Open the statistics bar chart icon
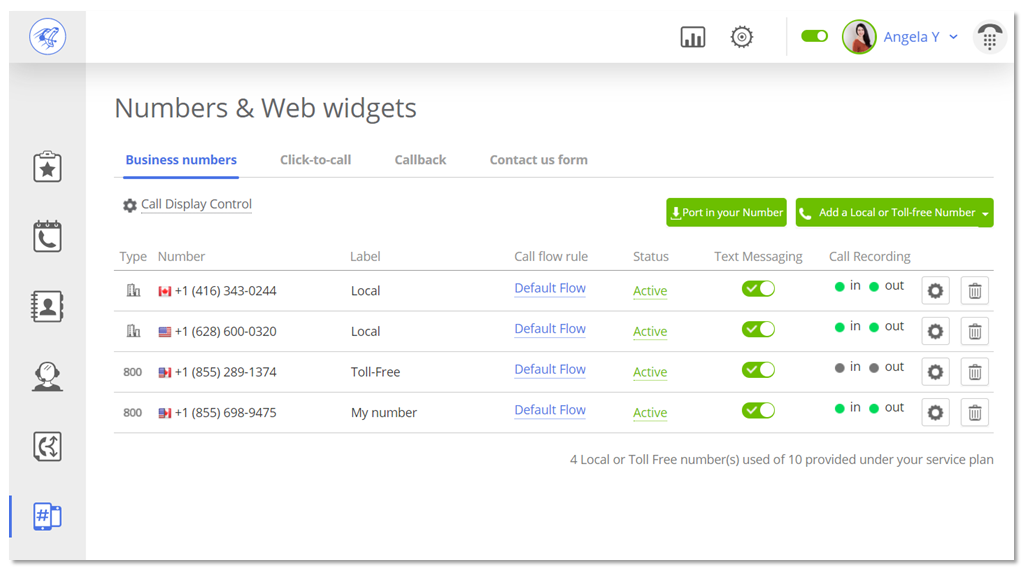The width and height of the screenshot is (1024, 570). coord(692,37)
